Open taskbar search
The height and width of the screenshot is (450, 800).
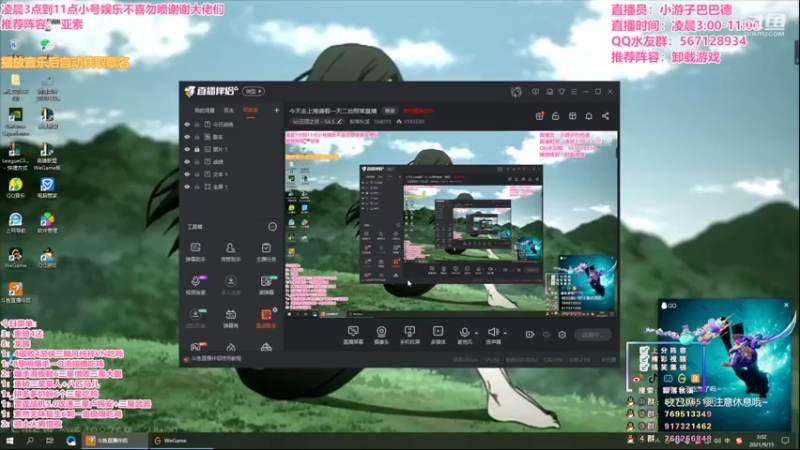pos(30,440)
